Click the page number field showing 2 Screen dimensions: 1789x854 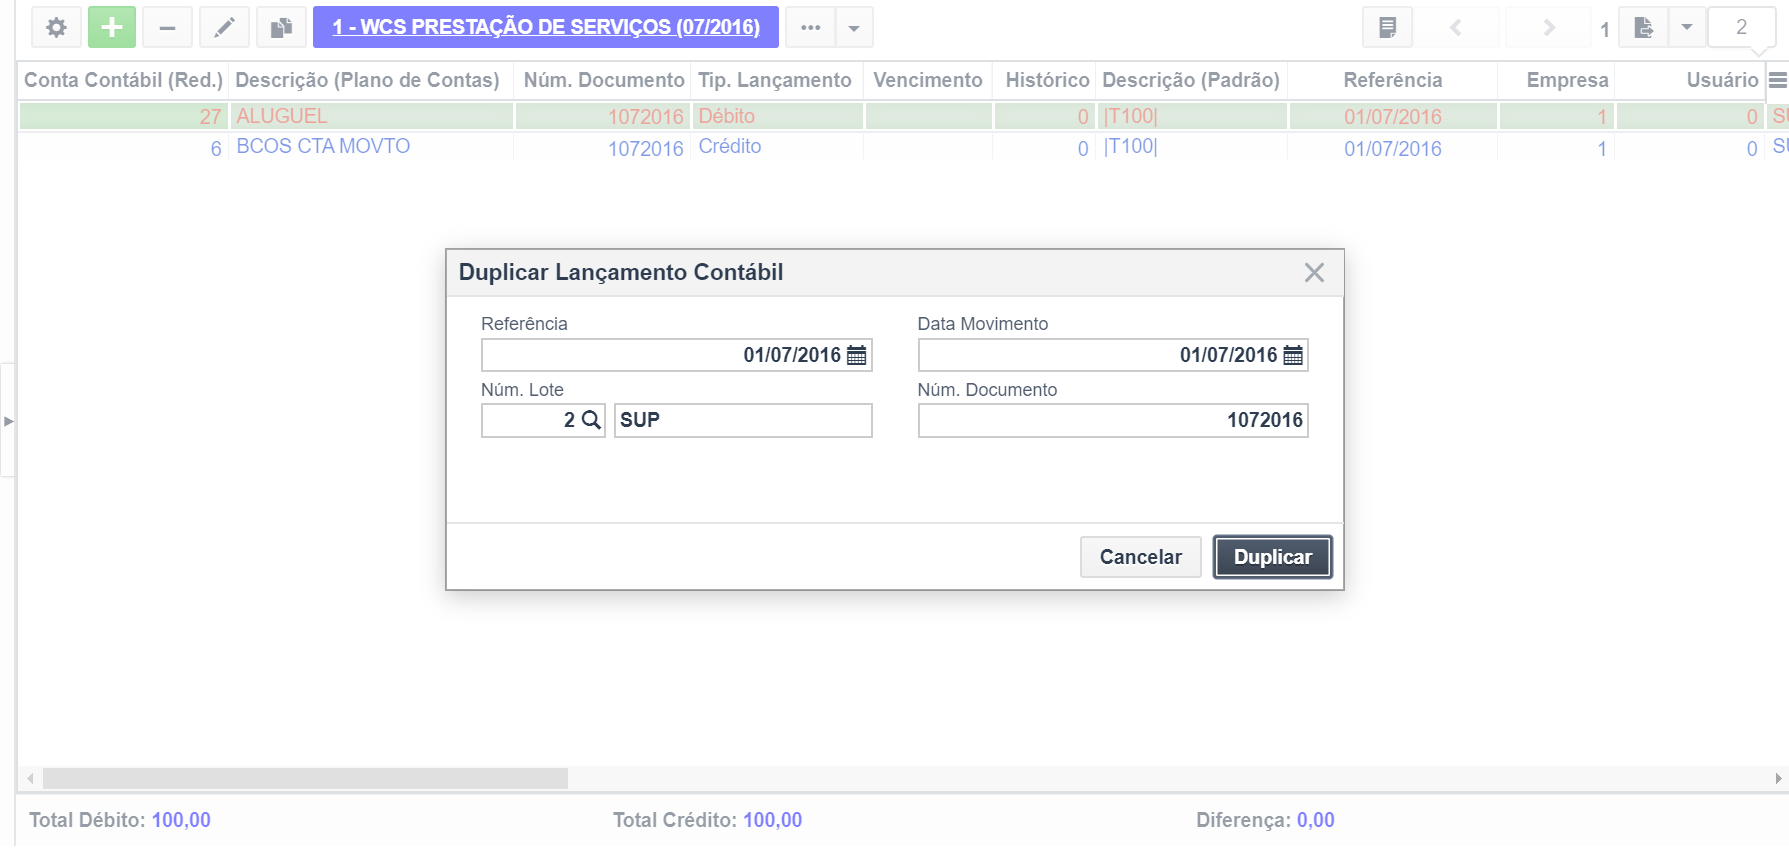pyautogui.click(x=1741, y=27)
